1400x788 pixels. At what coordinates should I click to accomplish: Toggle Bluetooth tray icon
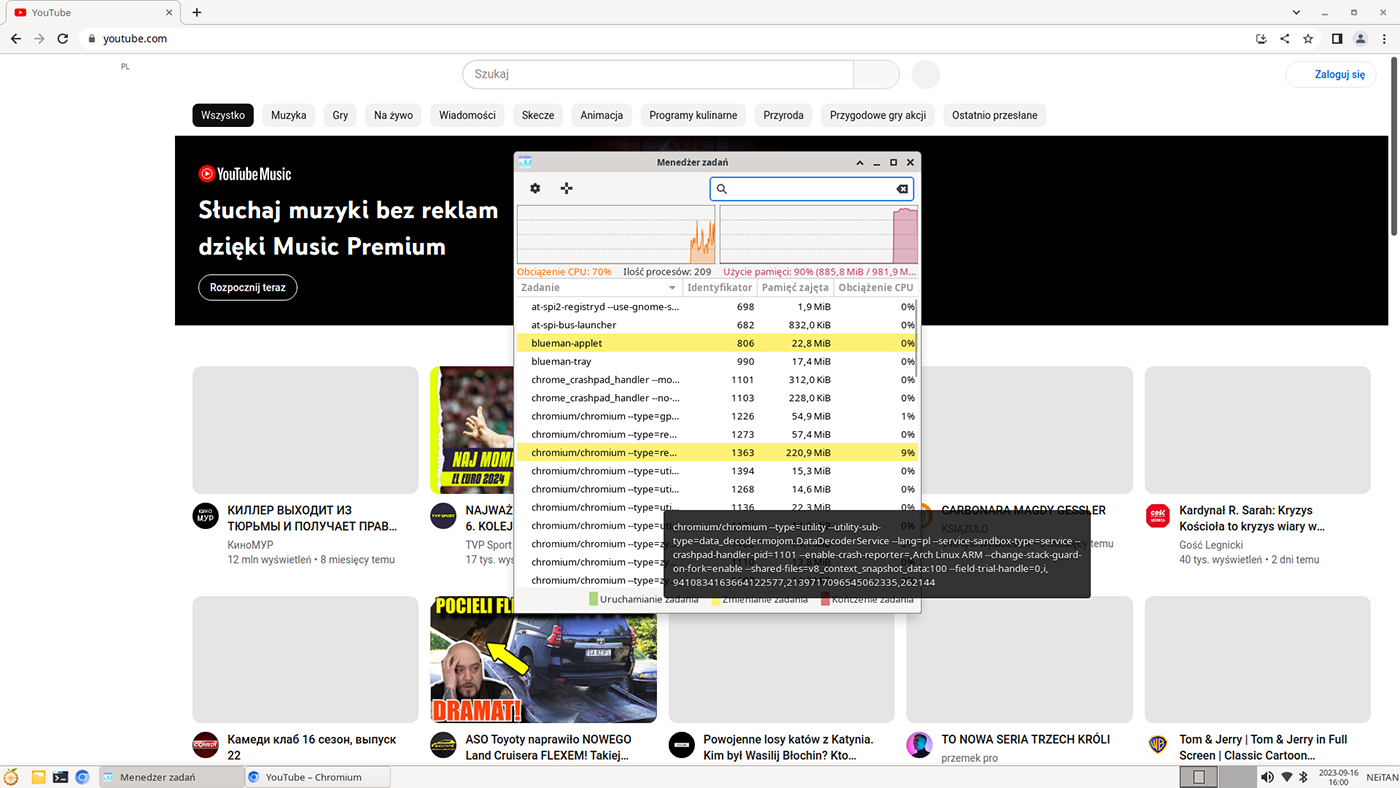point(1303,777)
